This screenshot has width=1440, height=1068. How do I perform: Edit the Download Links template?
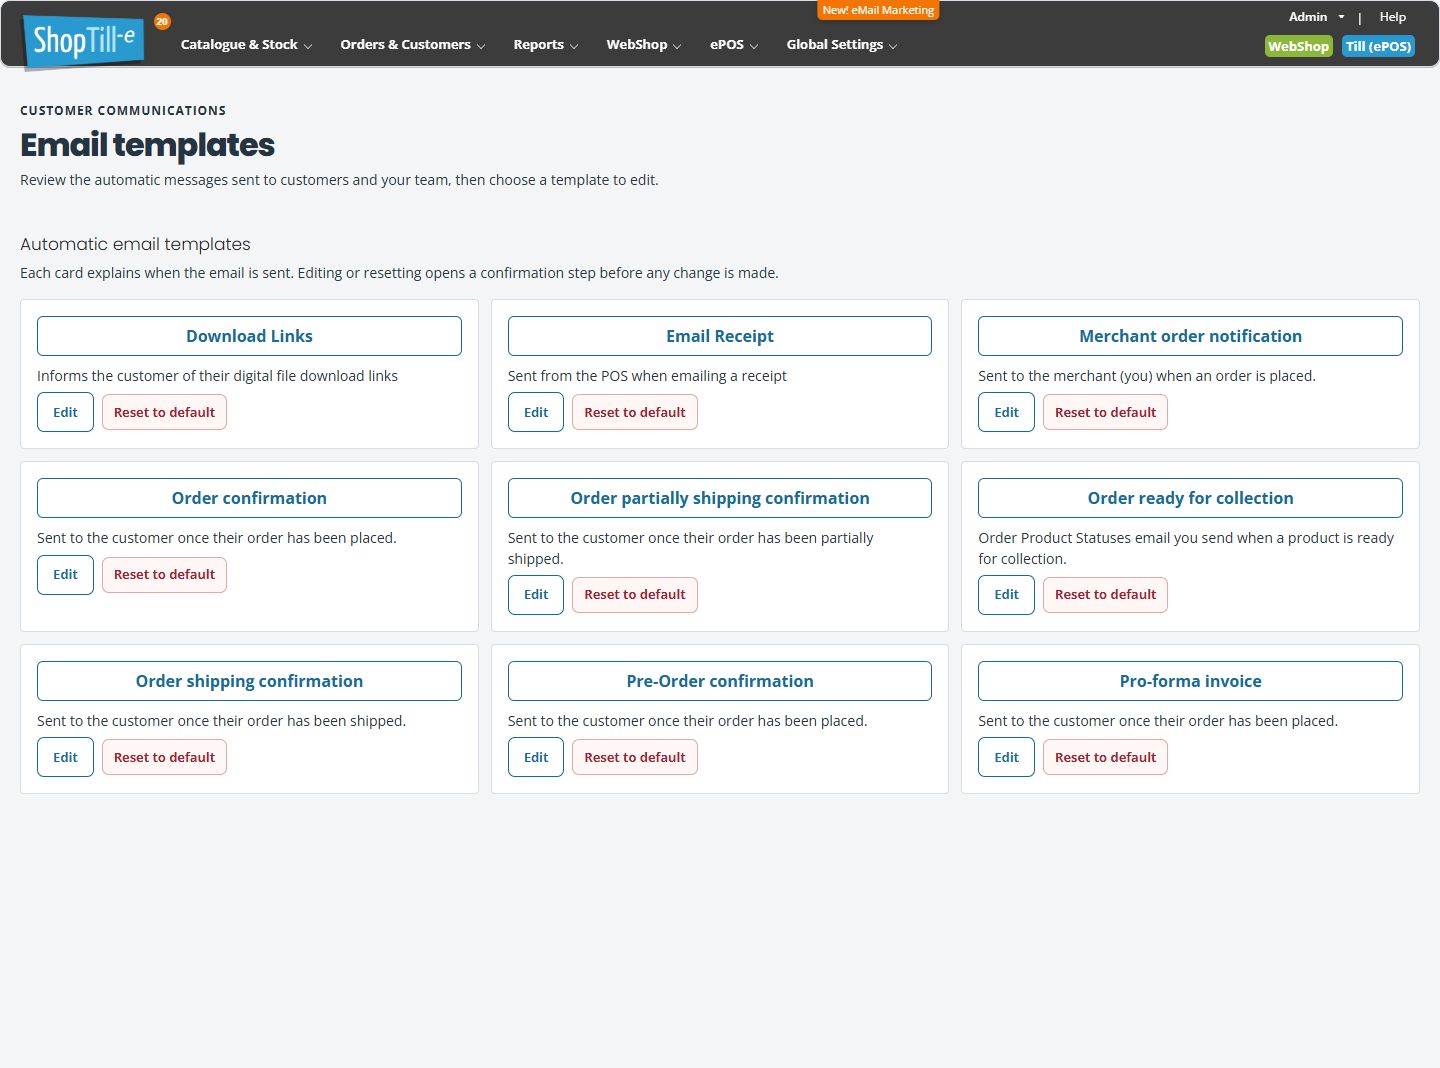point(65,412)
